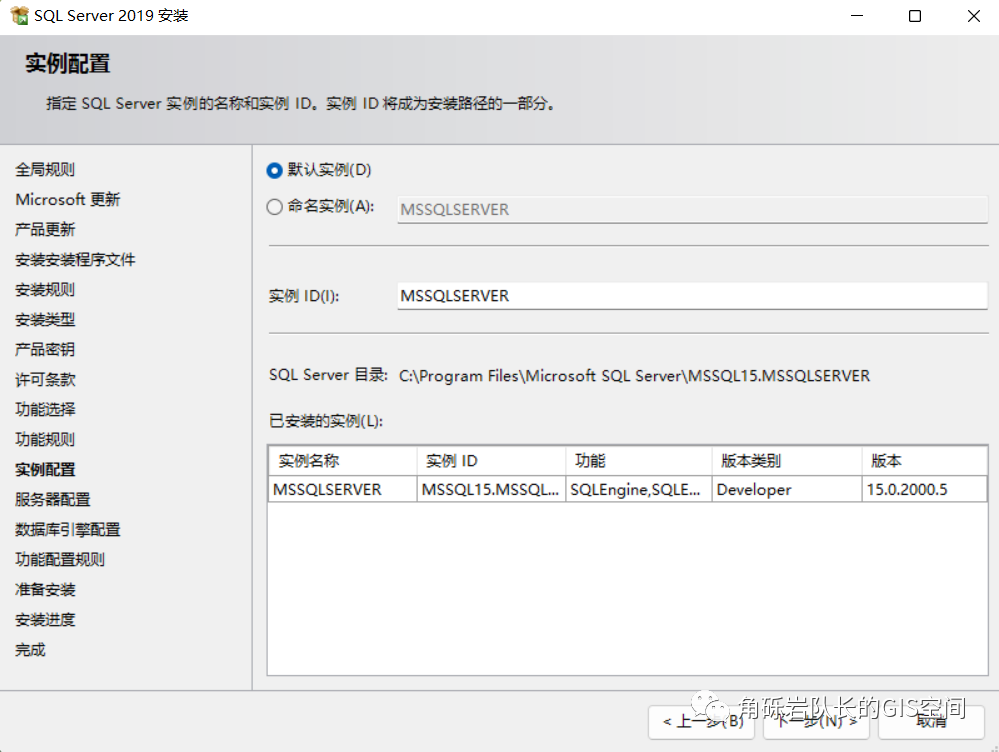Open the 许可条款 page
Image resolution: width=999 pixels, height=752 pixels.
44,378
